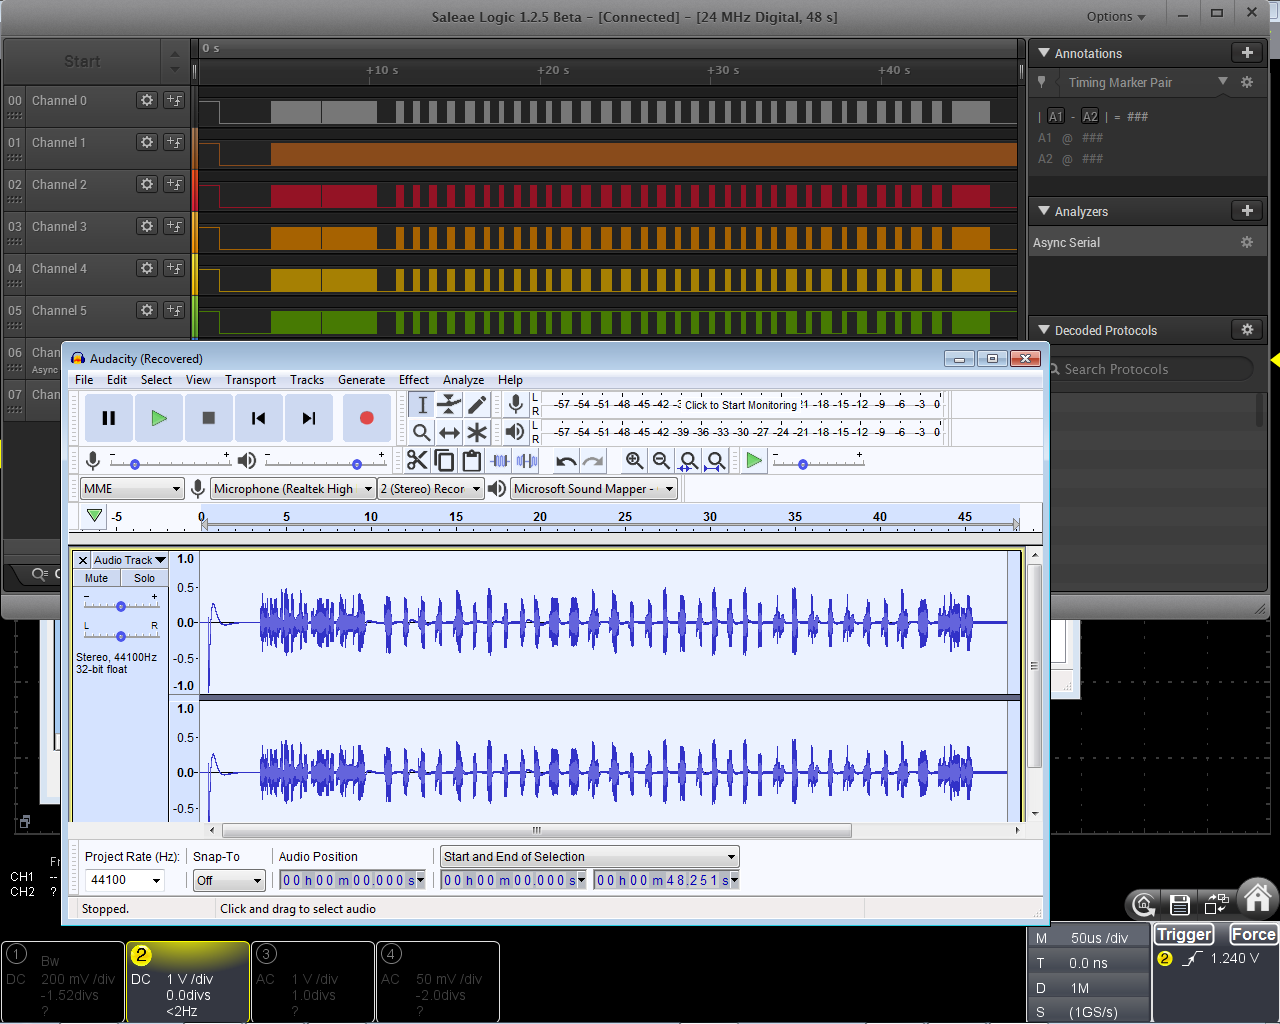Viewport: 1280px width, 1024px height.
Task: Add a new annotation in Saleae Logic
Action: [x=1246, y=53]
